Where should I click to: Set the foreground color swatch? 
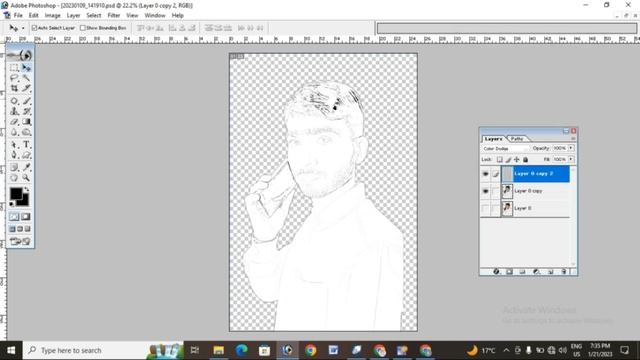click(x=16, y=193)
